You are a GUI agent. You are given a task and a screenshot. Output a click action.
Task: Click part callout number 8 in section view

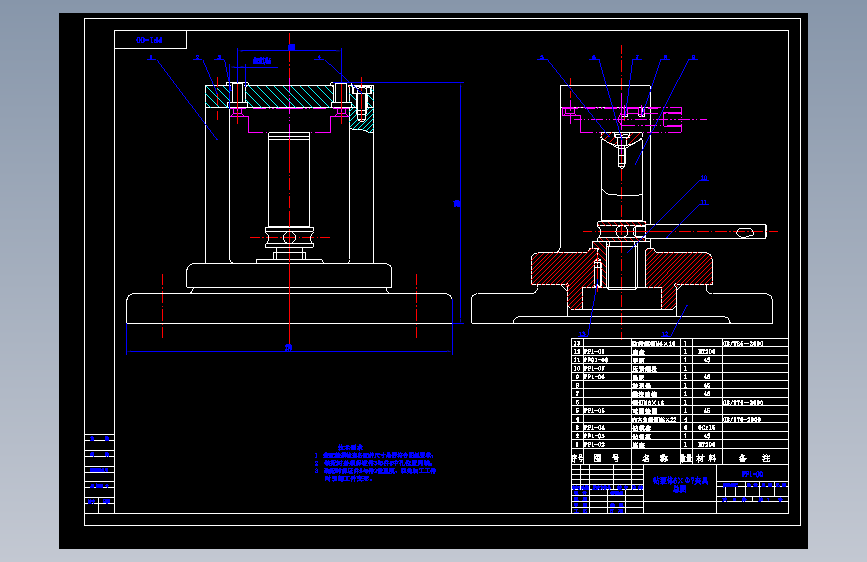click(665, 58)
